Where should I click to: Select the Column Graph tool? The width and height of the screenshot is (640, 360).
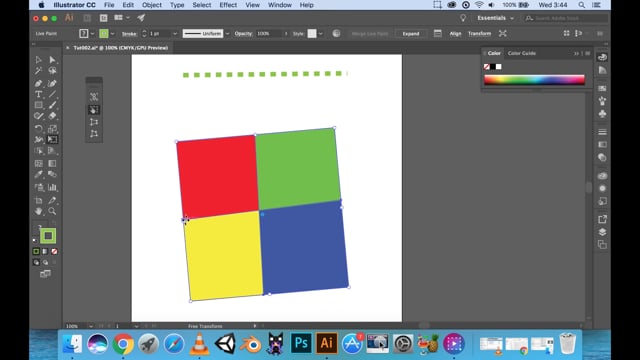pos(52,187)
